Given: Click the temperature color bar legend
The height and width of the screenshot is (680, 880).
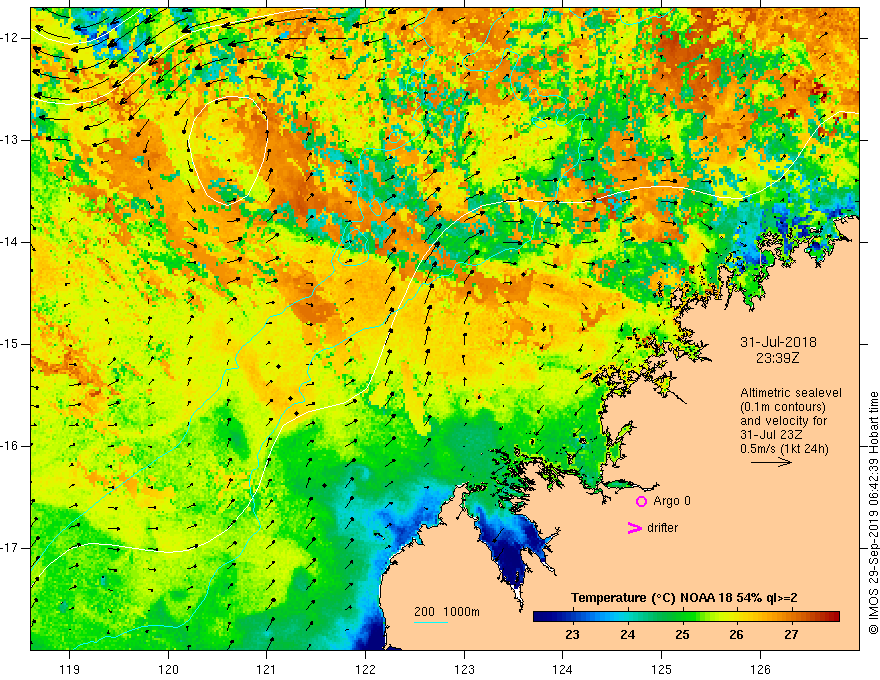Looking at the screenshot, I should (x=686, y=616).
